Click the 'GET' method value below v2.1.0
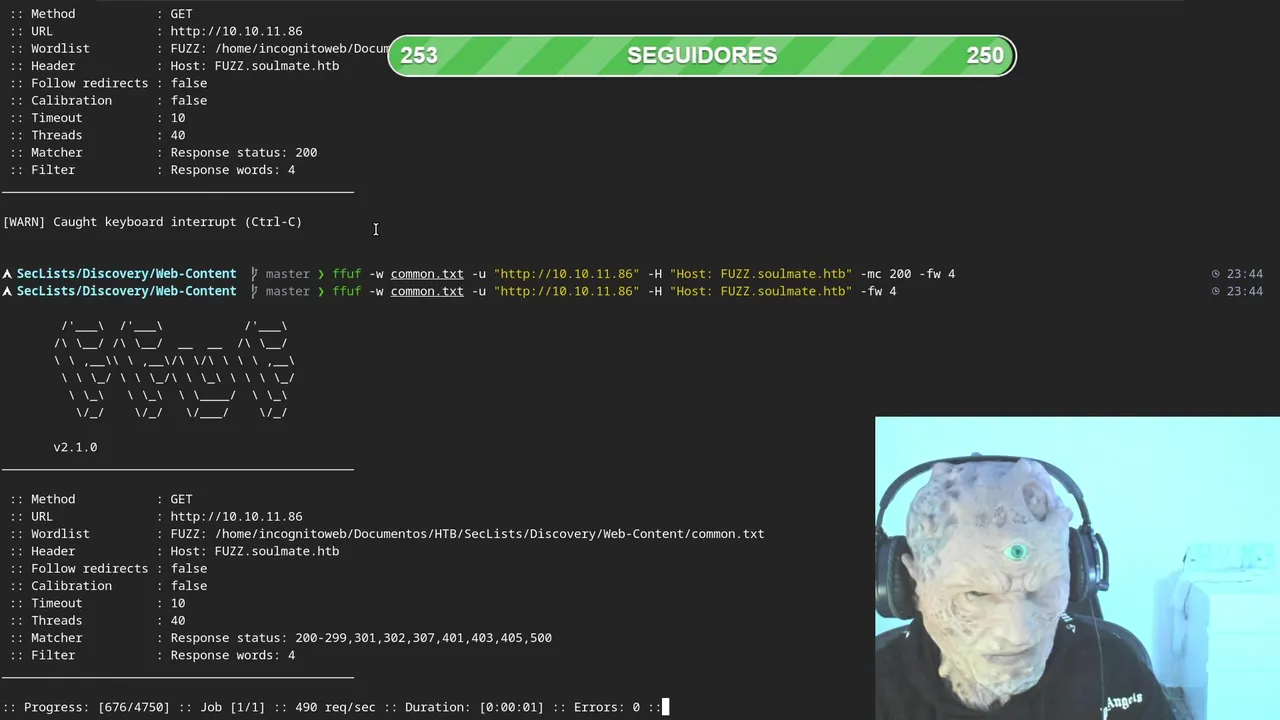 coord(181,499)
